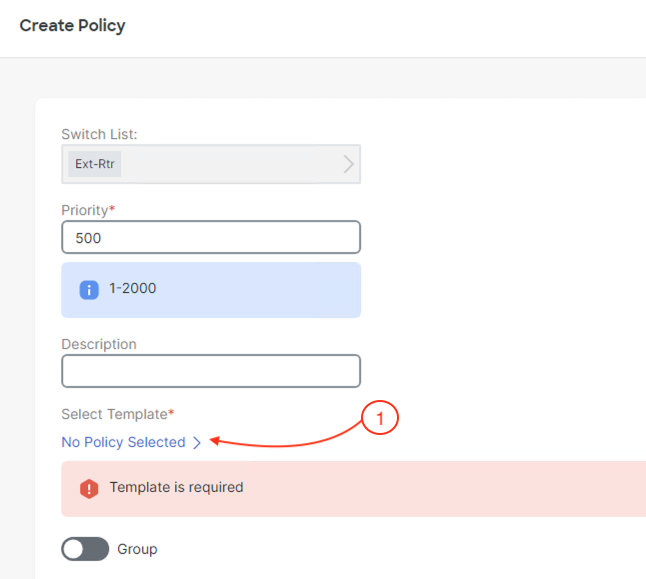Click the red asterisk next to Select Template
This screenshot has height=579, width=646.
[171, 411]
